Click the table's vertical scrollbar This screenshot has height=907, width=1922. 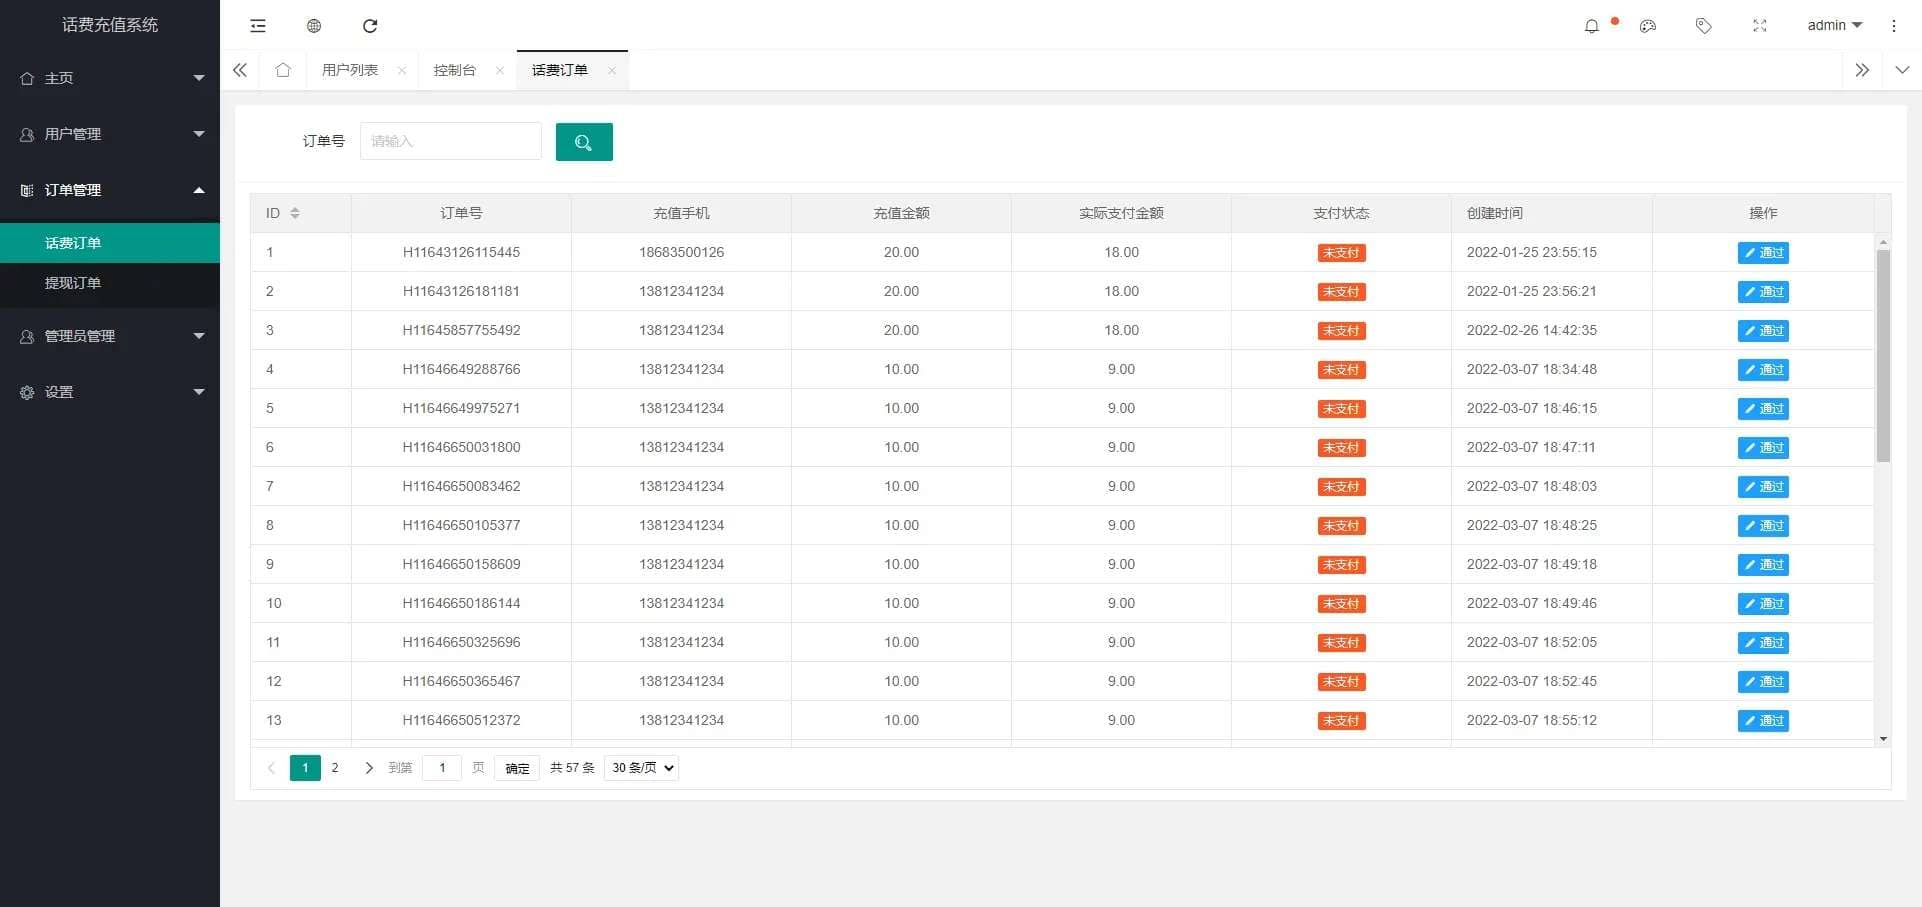click(1883, 355)
